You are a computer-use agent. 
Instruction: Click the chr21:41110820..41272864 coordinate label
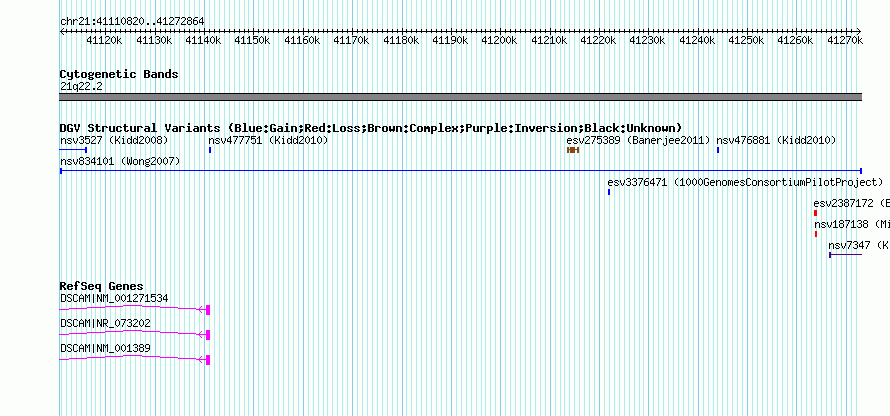pos(132,22)
